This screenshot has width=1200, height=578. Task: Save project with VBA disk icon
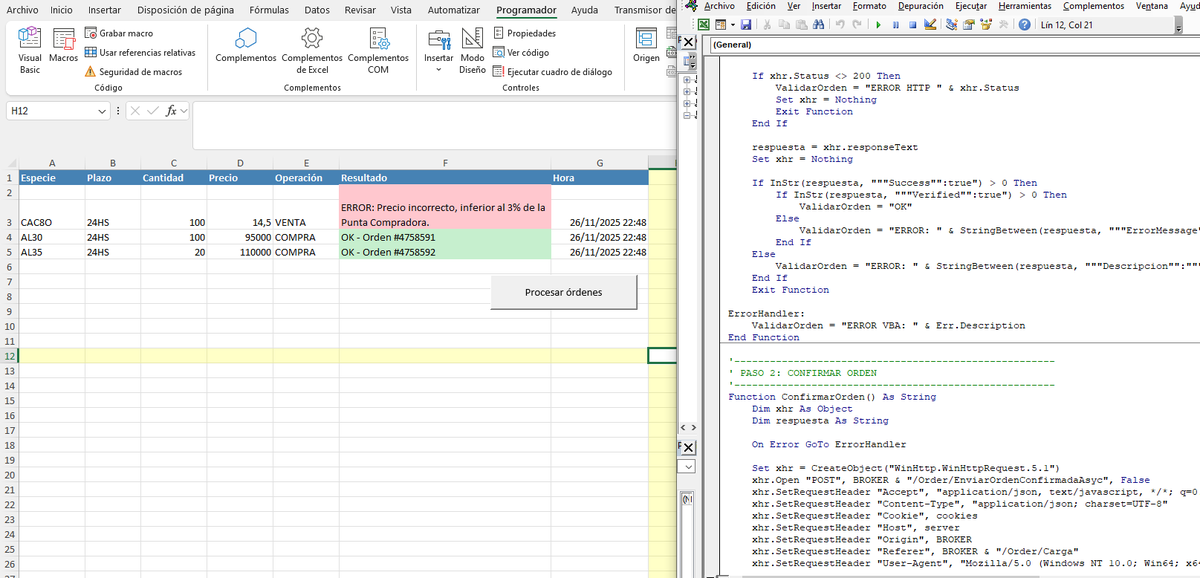pyautogui.click(x=746, y=24)
